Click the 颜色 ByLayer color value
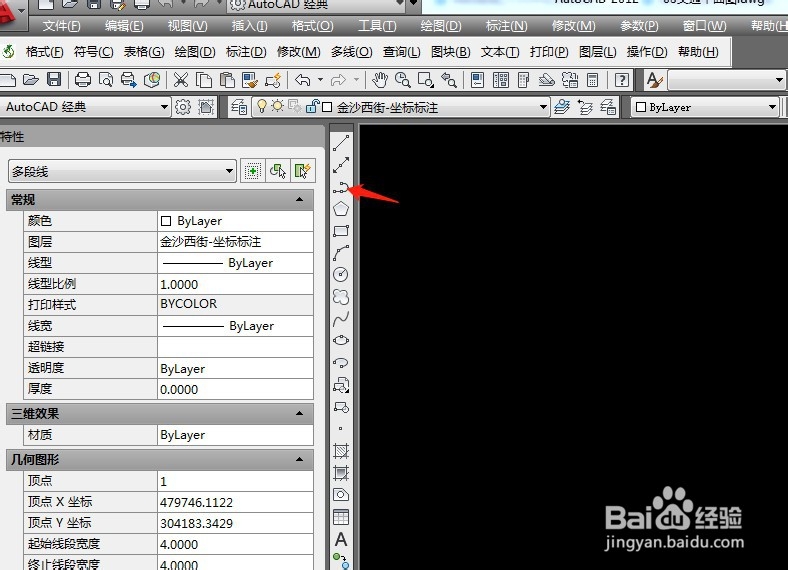The image size is (788, 570). click(235, 221)
